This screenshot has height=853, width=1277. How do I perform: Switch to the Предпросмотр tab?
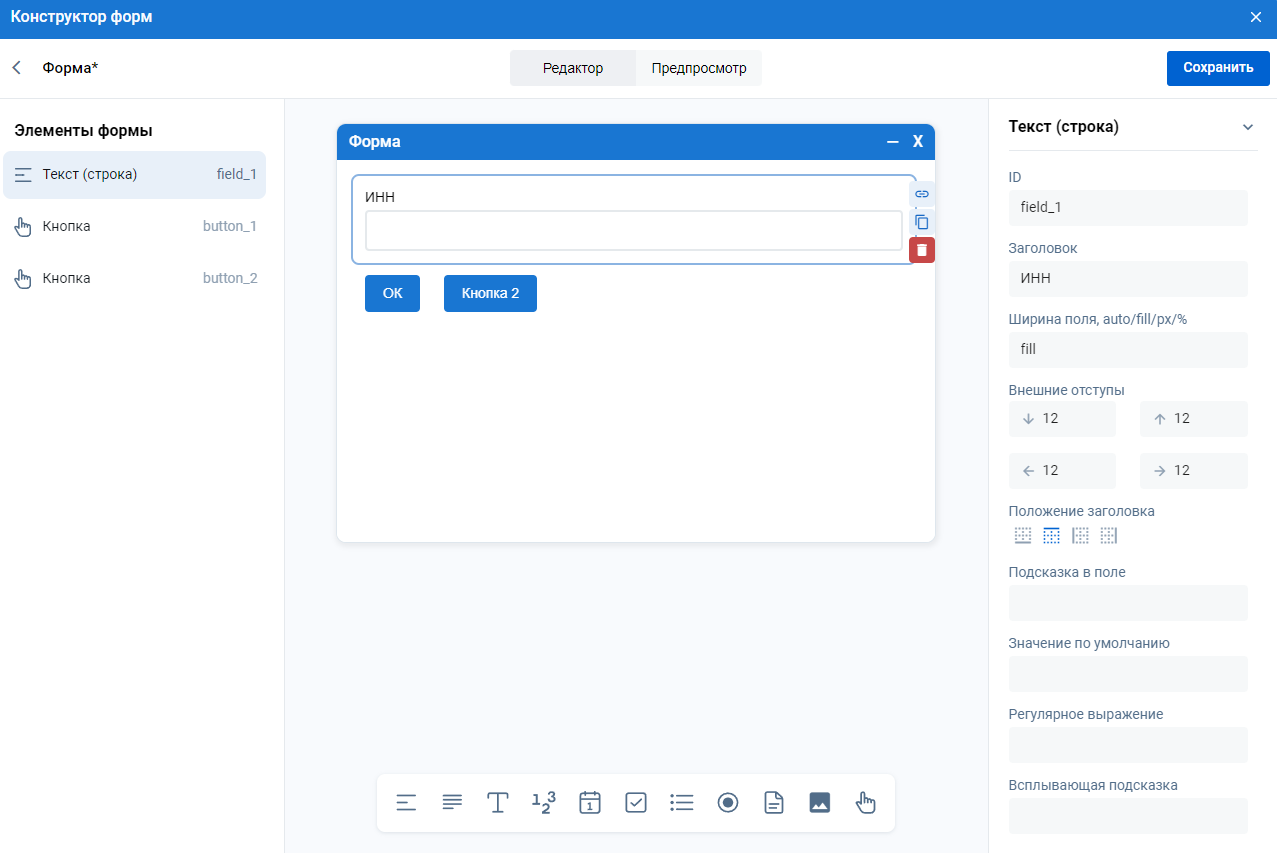tap(699, 68)
